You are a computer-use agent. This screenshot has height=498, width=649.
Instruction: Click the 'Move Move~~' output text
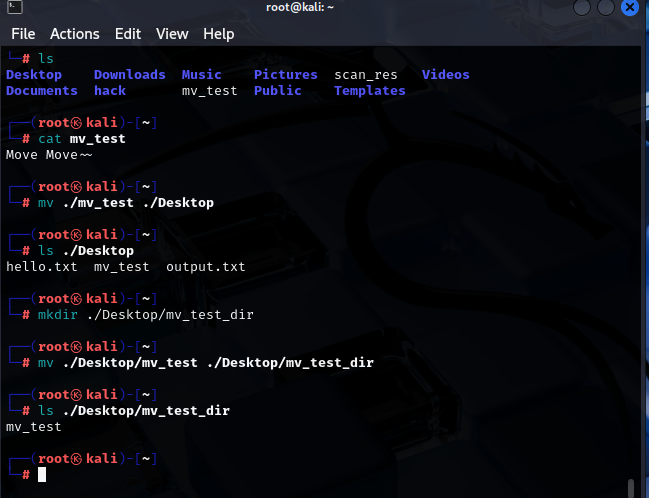(x=49, y=155)
